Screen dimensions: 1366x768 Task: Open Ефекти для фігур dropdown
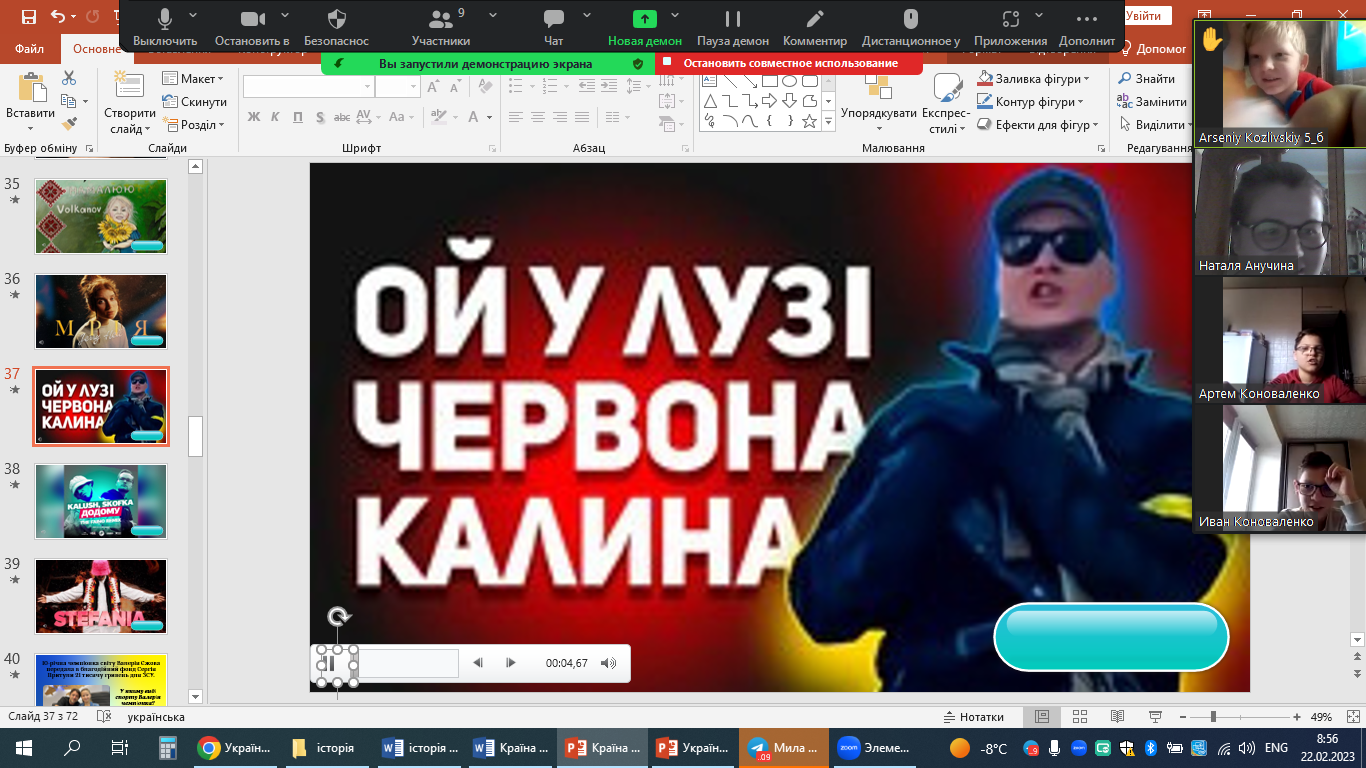coord(1039,124)
